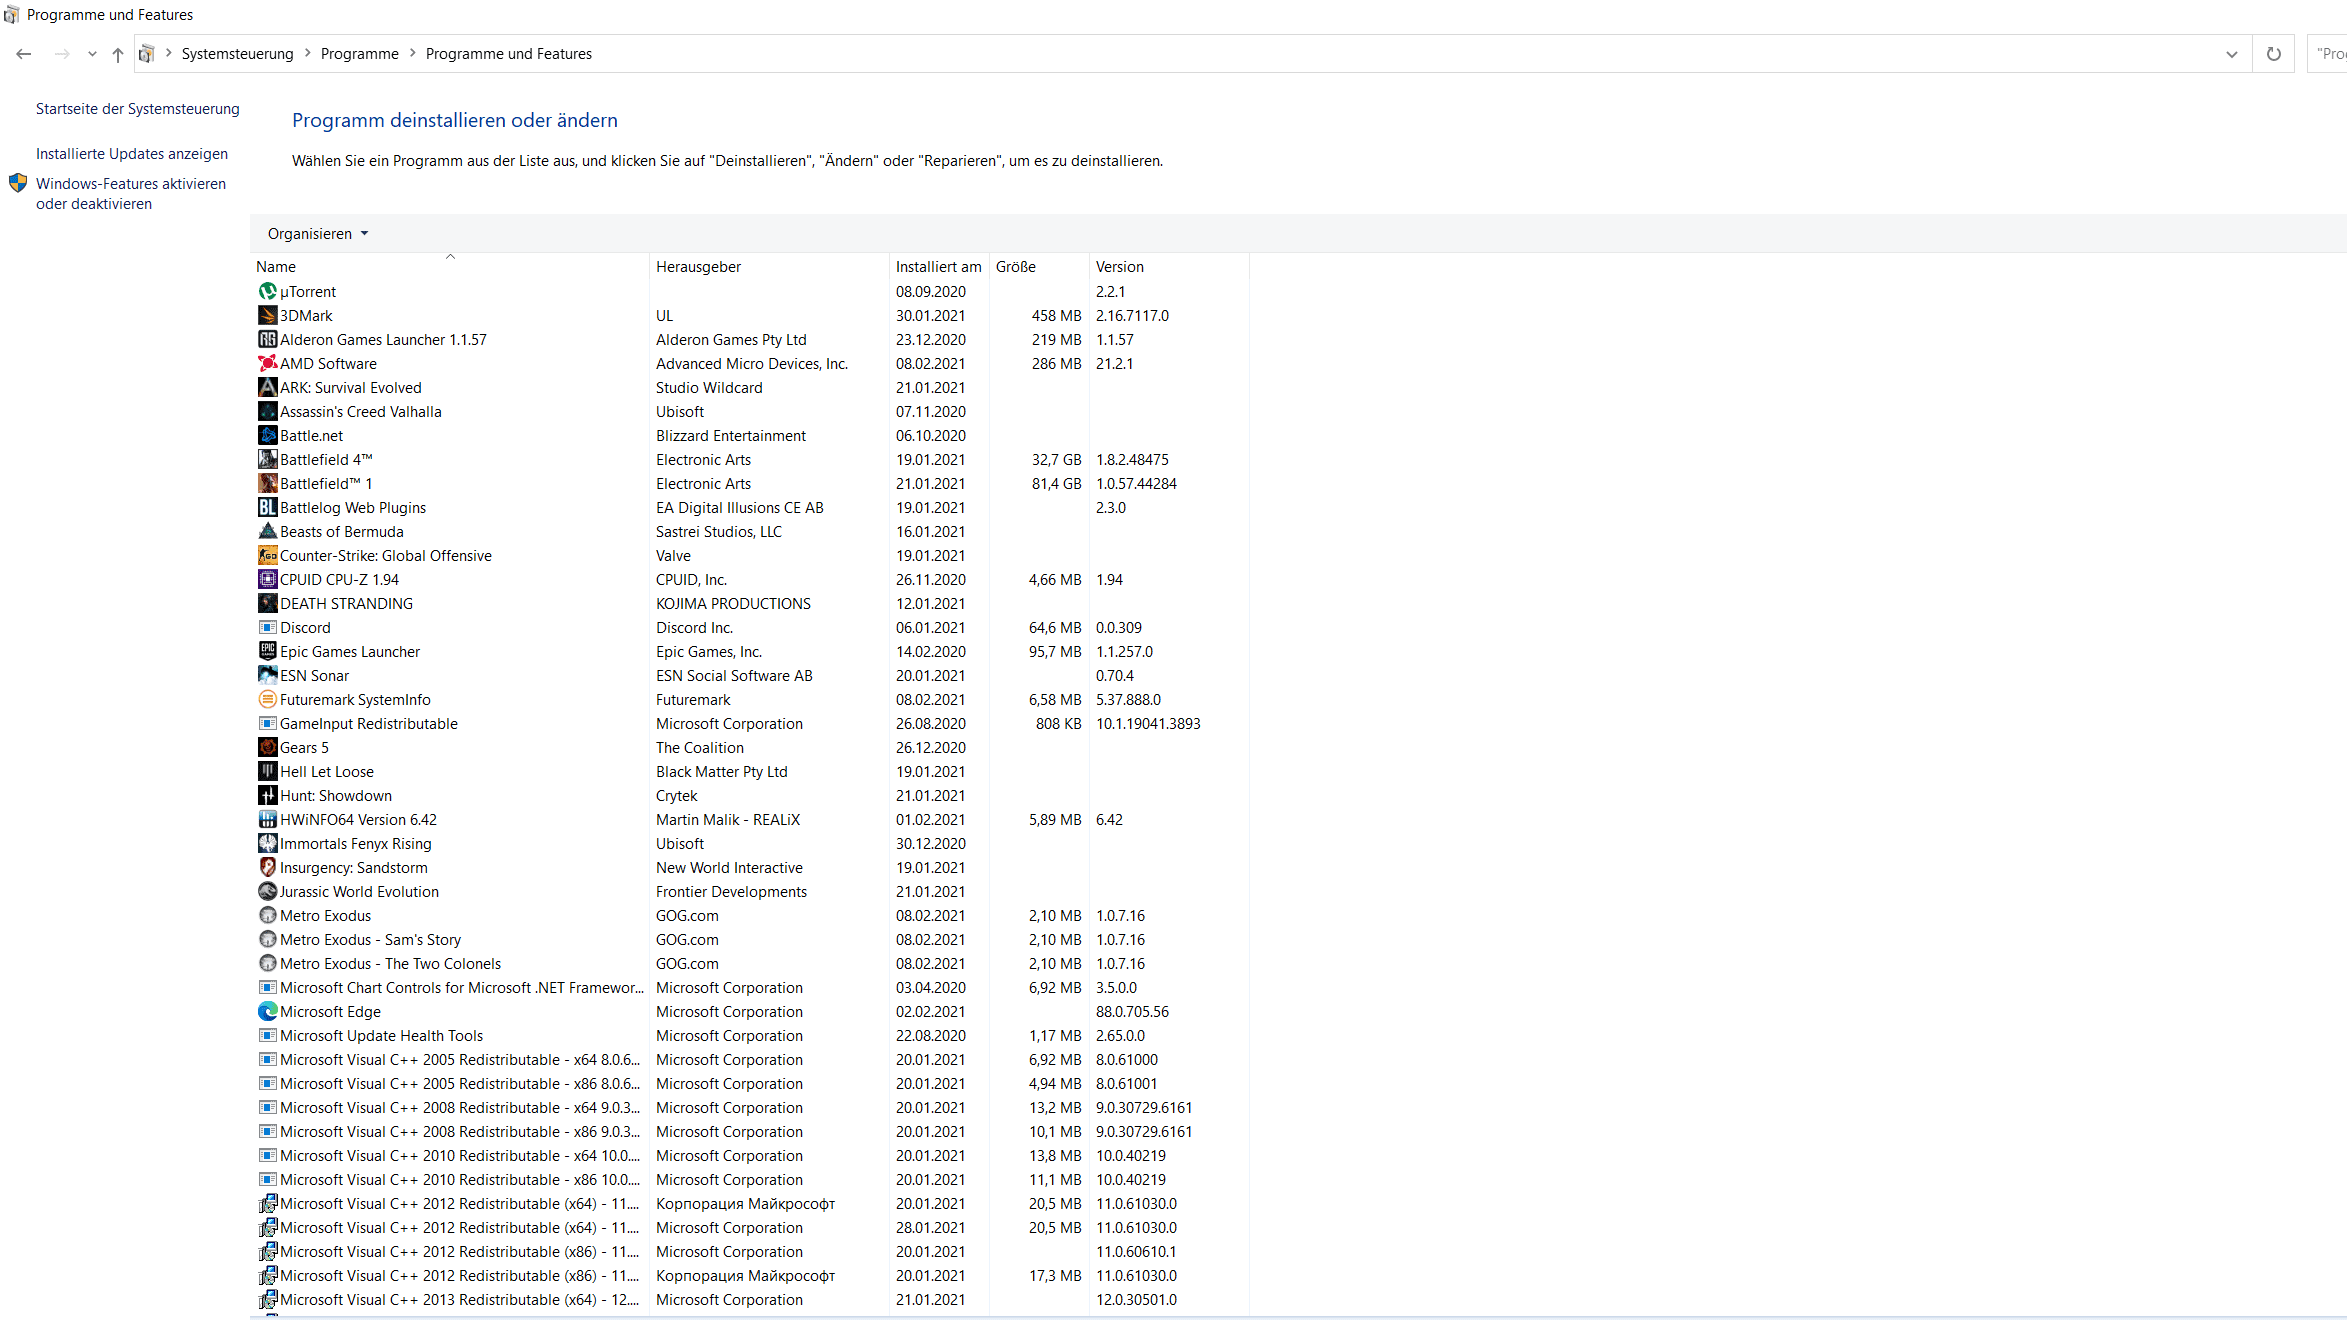
Task: Select the Immortals Fenyx Rising icon
Action: (267, 843)
